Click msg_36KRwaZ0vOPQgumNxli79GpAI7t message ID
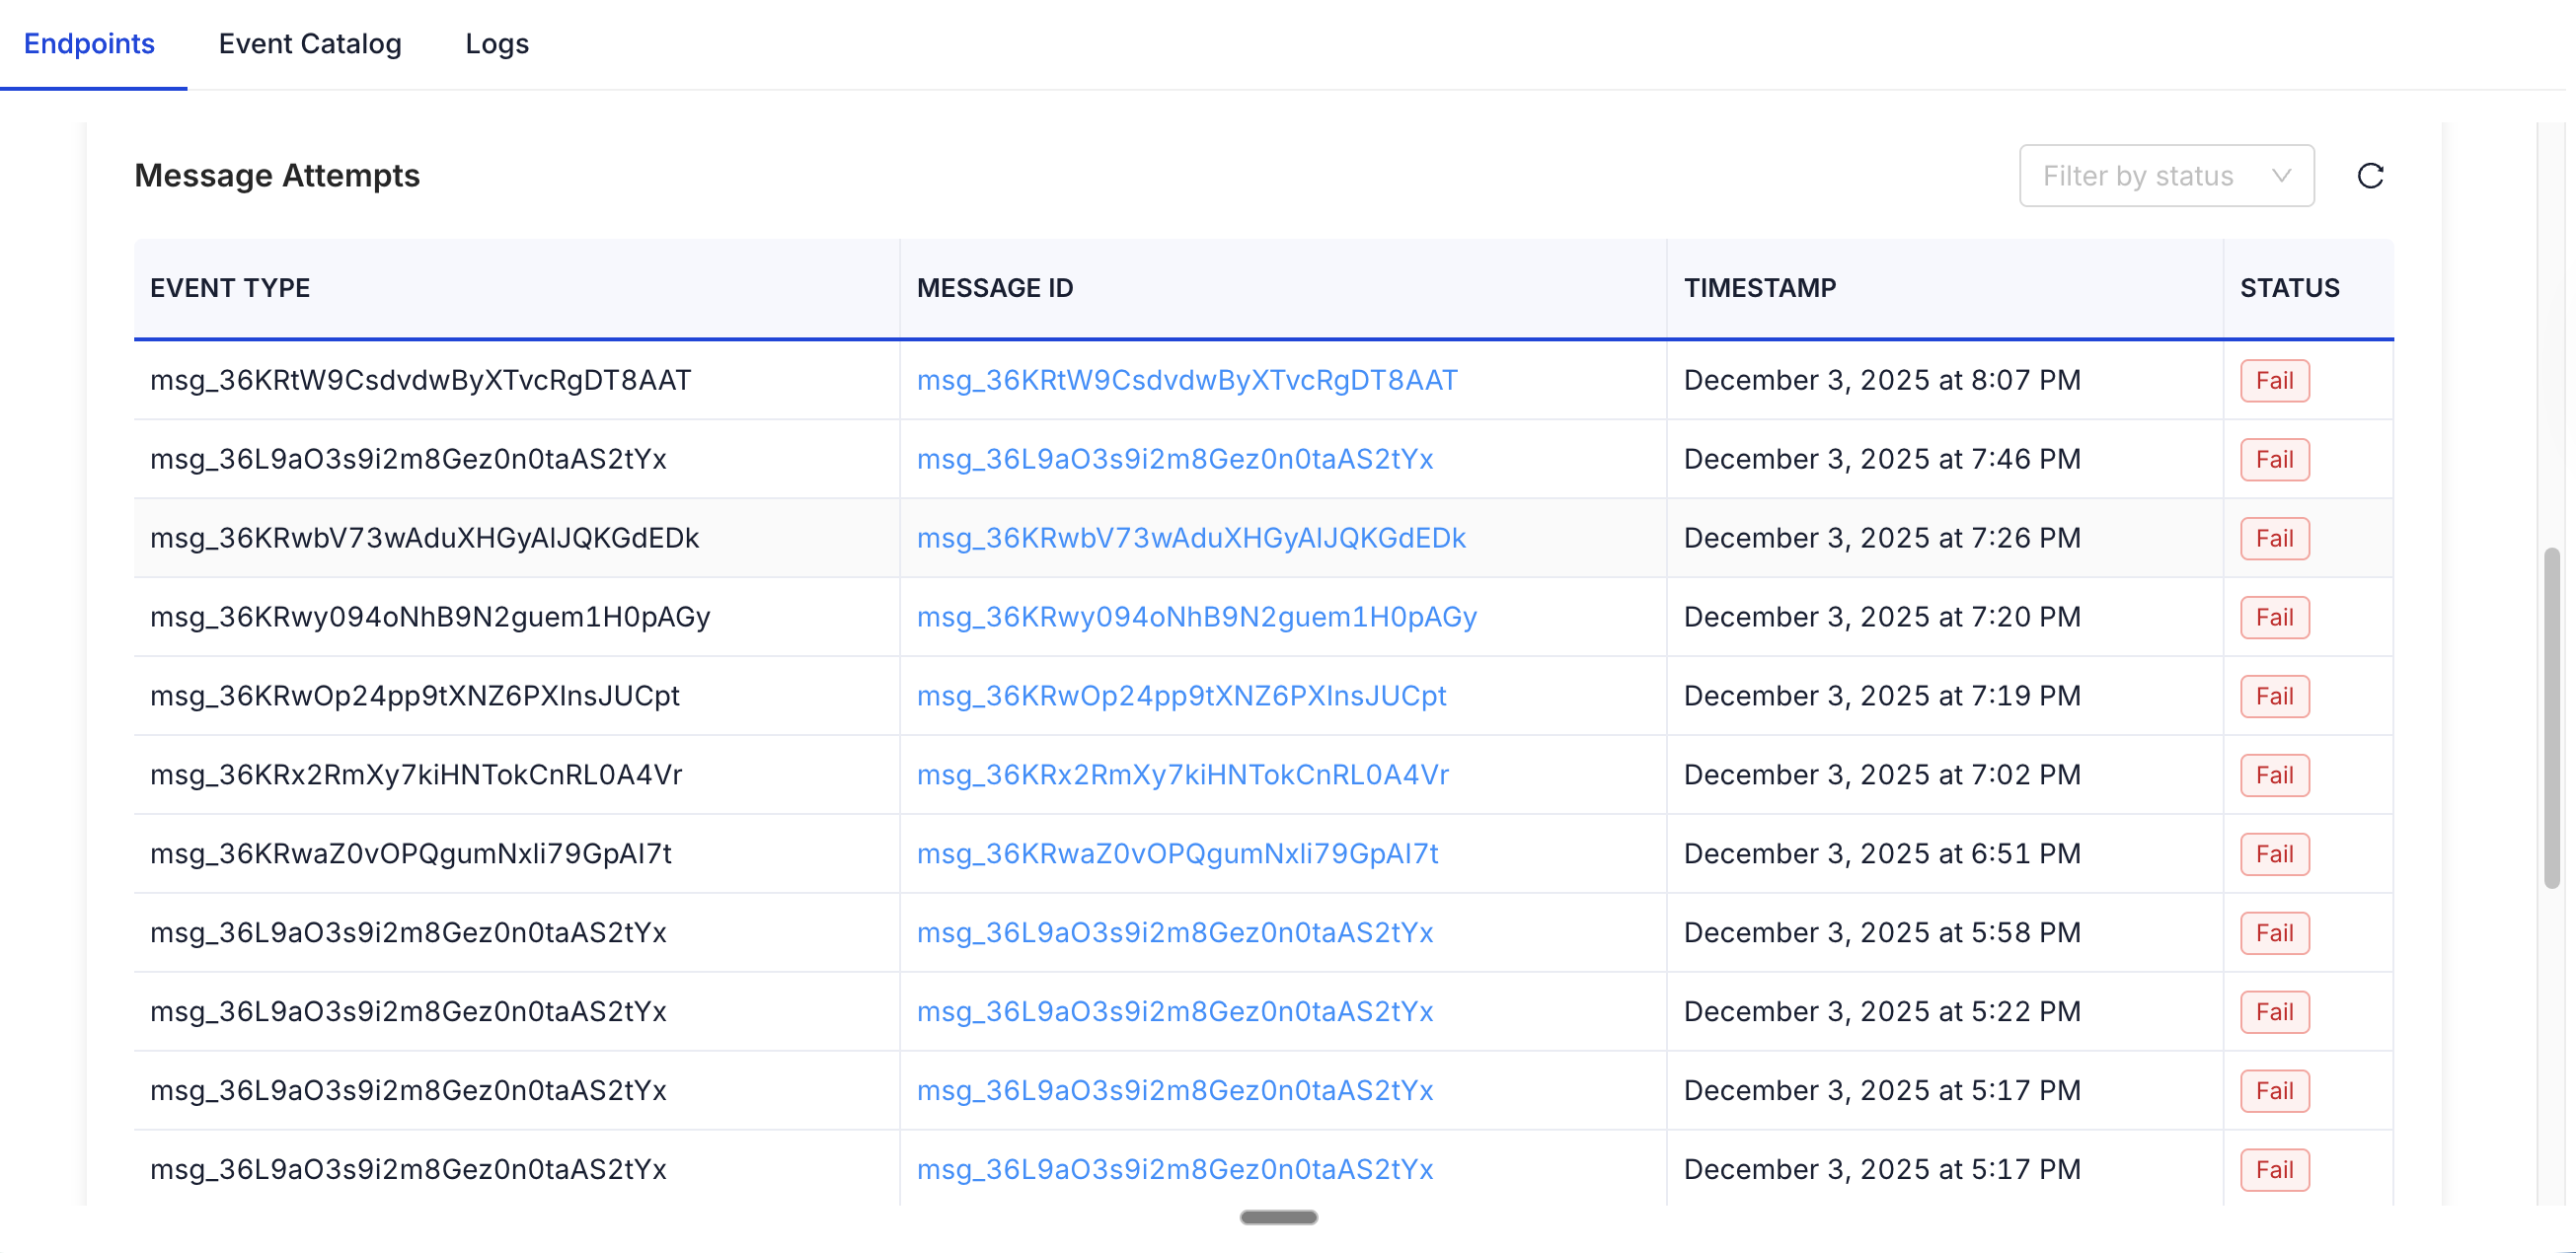This screenshot has width=2576, height=1253. point(1178,854)
